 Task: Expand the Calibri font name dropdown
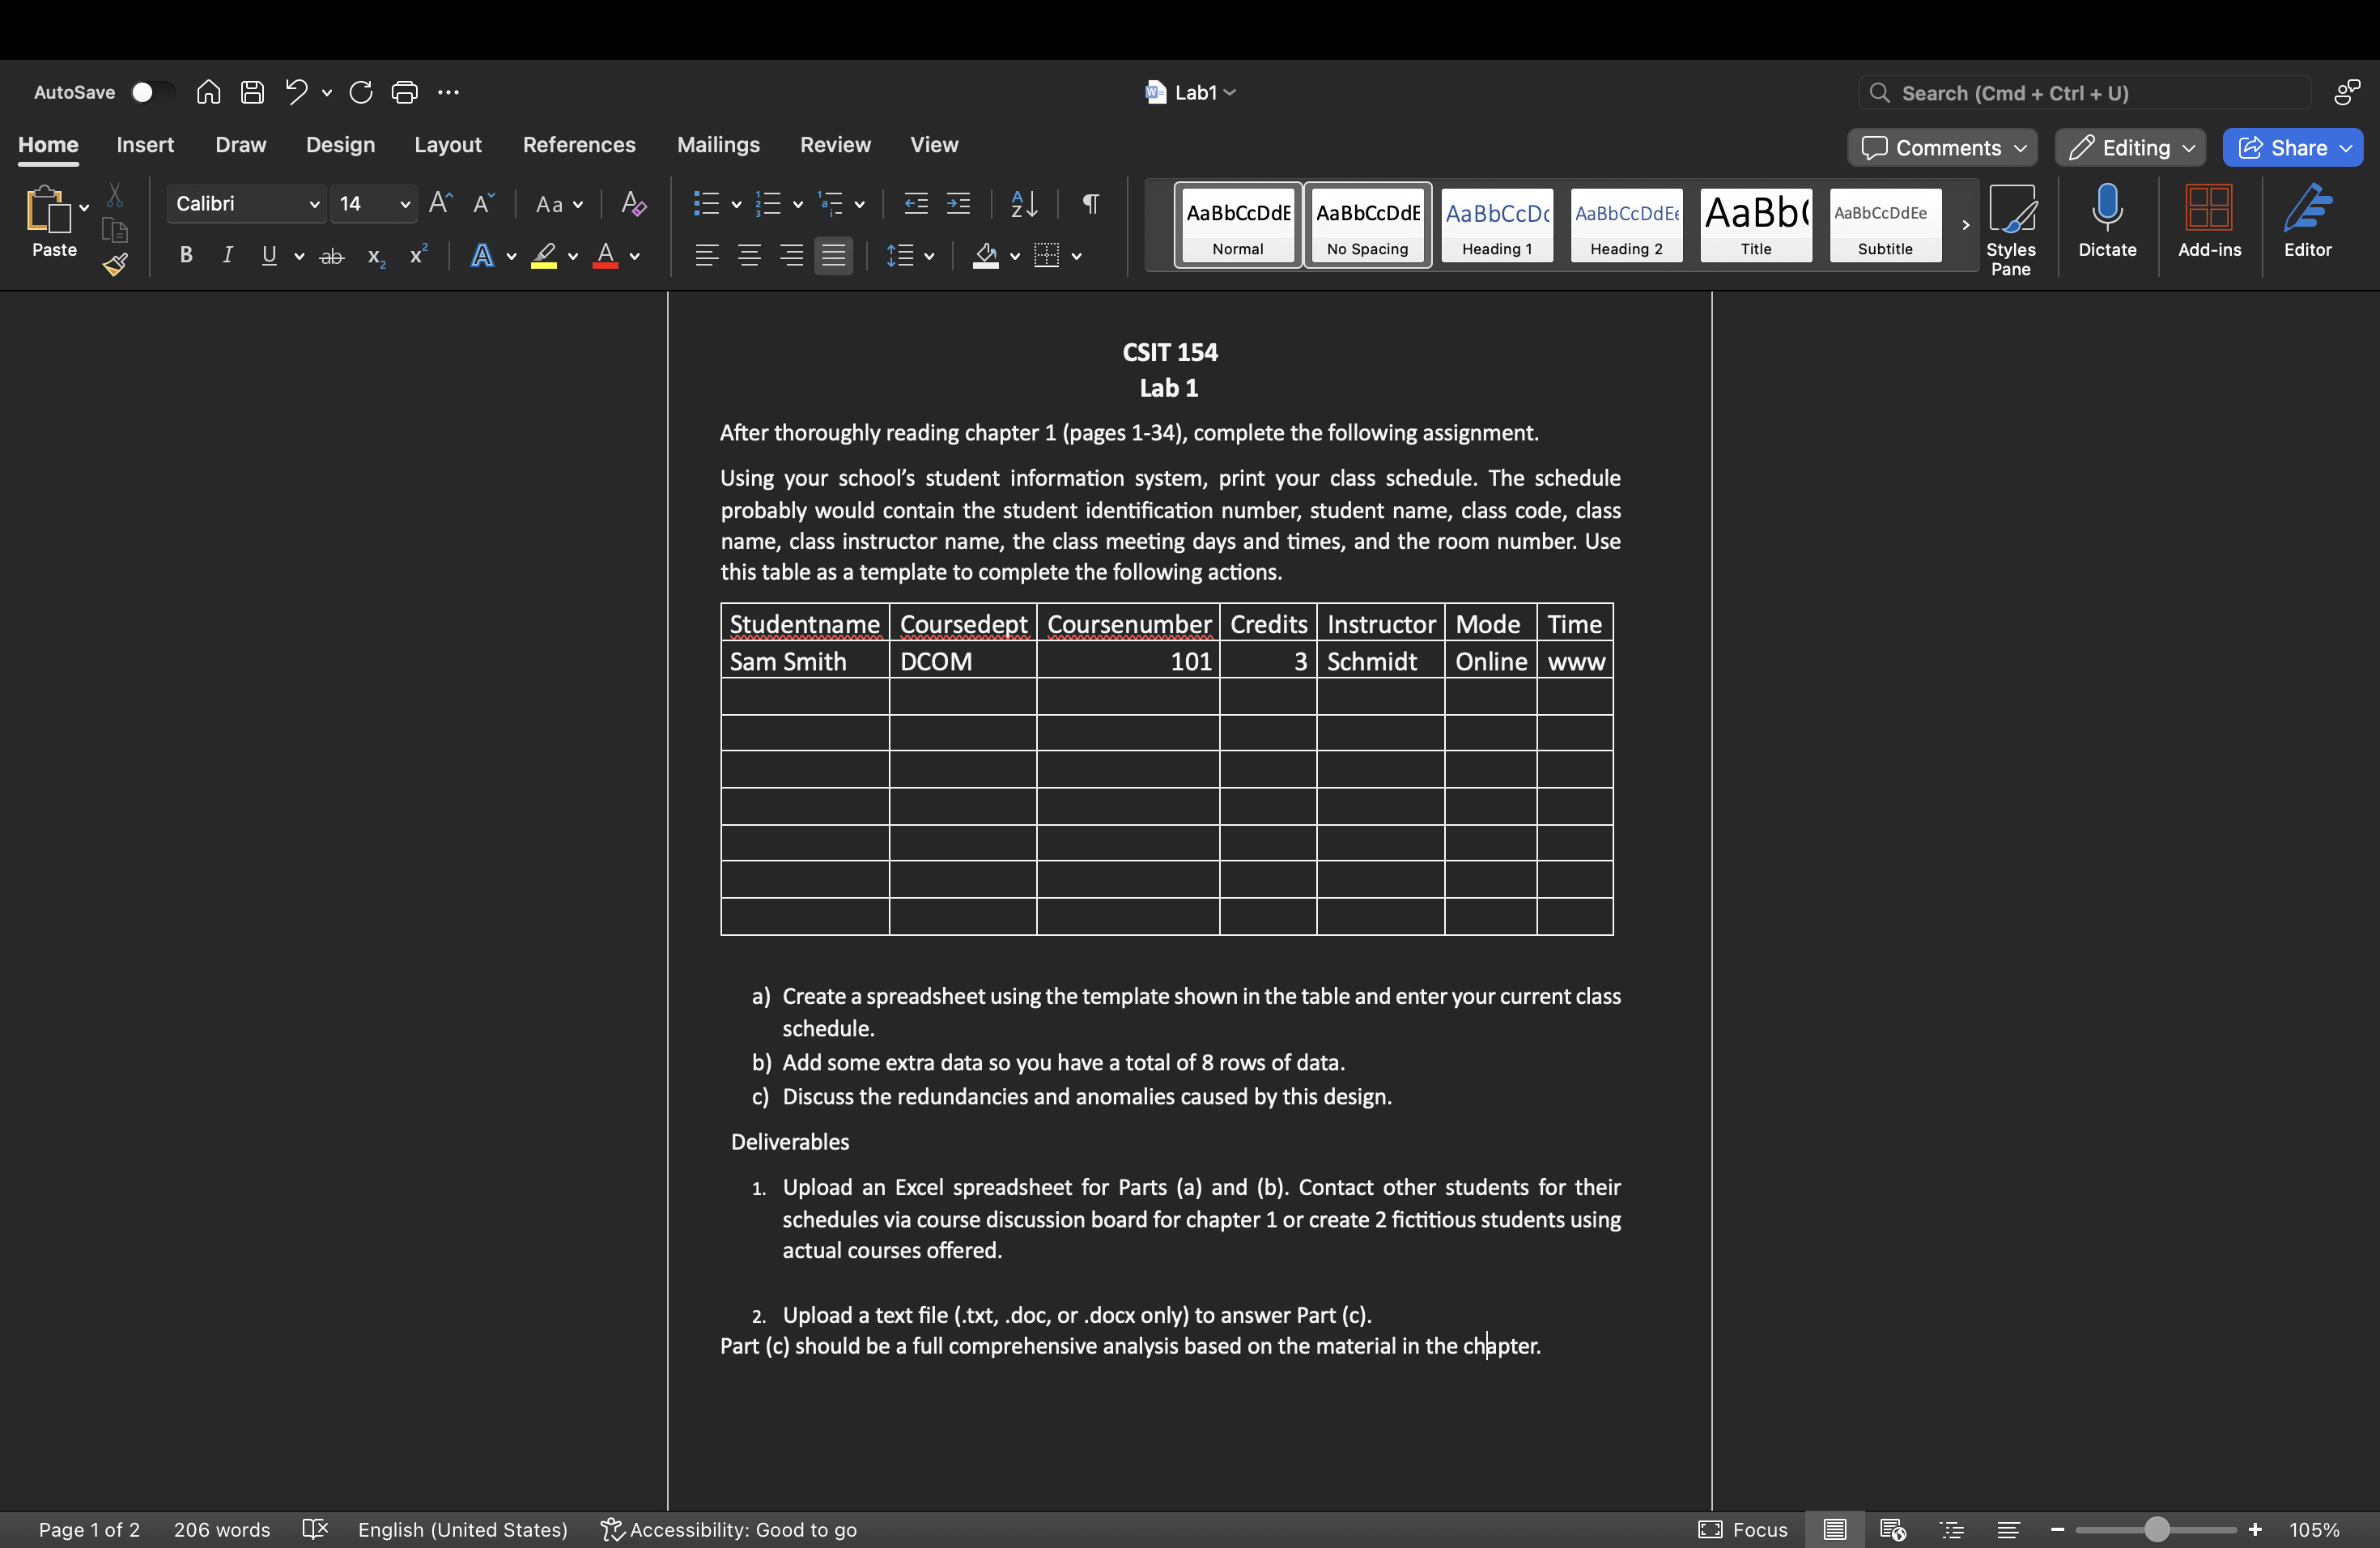pos(314,204)
